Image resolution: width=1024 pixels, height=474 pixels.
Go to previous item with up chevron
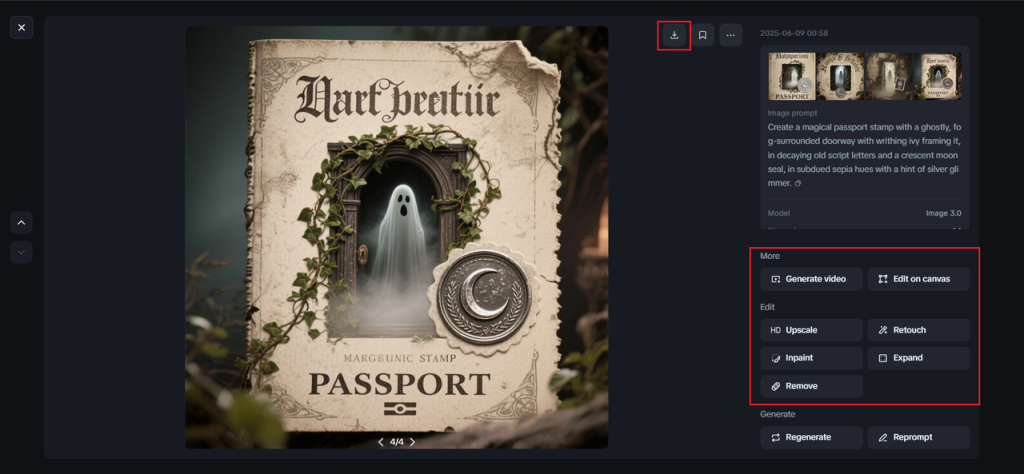[x=22, y=223]
